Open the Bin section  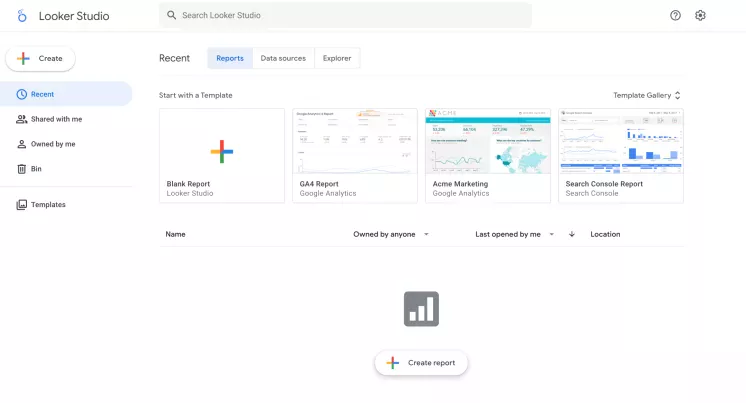(x=66, y=169)
